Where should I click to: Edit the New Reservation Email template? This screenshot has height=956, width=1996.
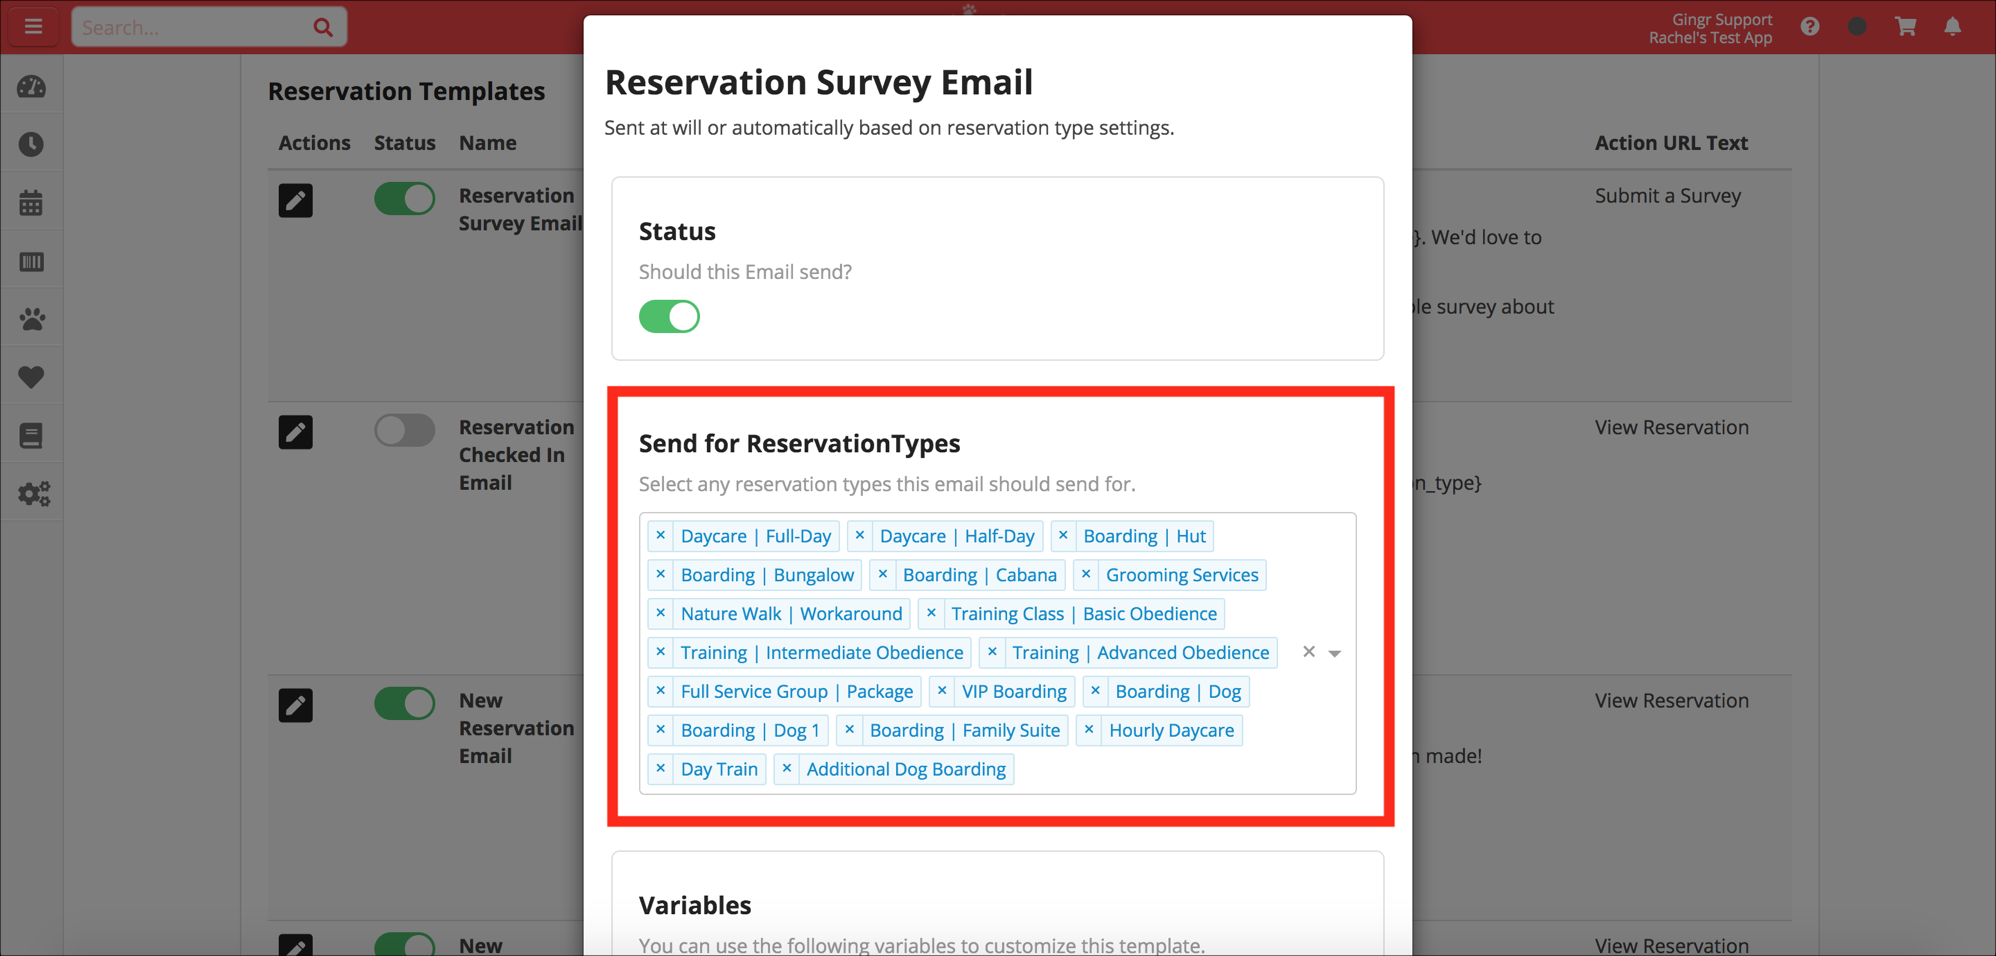[x=296, y=706]
